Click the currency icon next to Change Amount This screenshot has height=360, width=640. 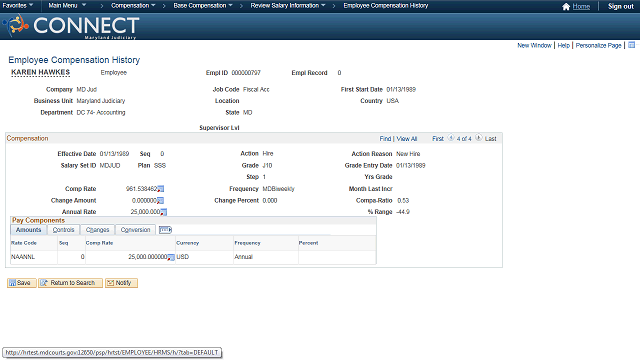160,200
